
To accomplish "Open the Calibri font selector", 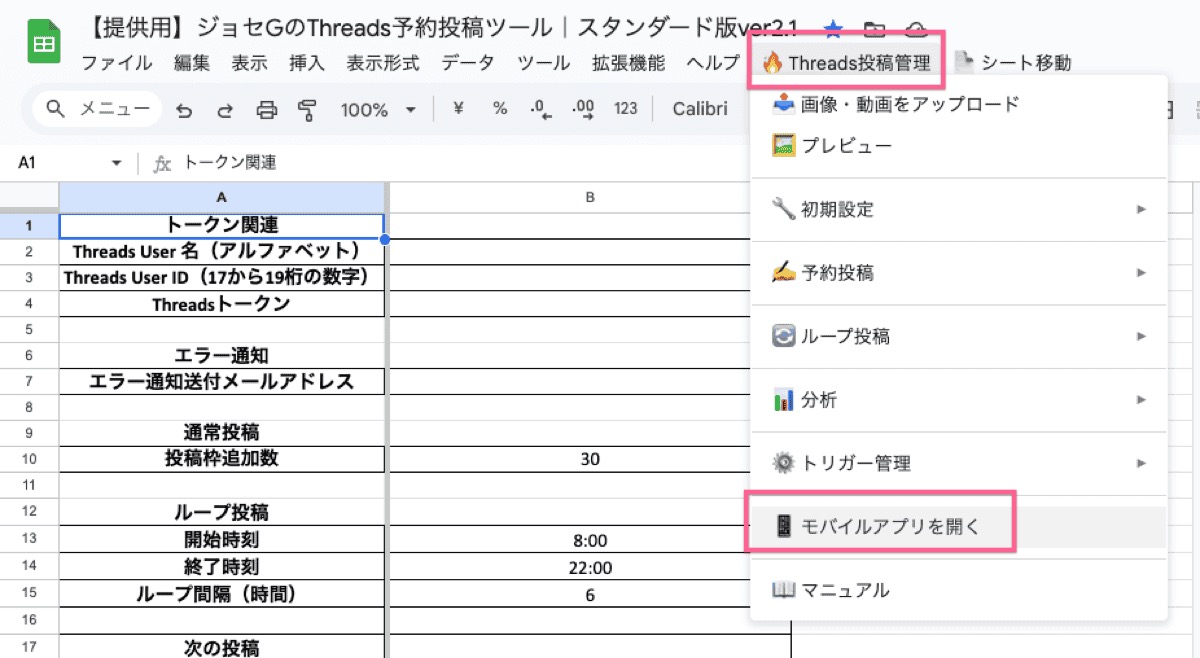I will (x=700, y=109).
